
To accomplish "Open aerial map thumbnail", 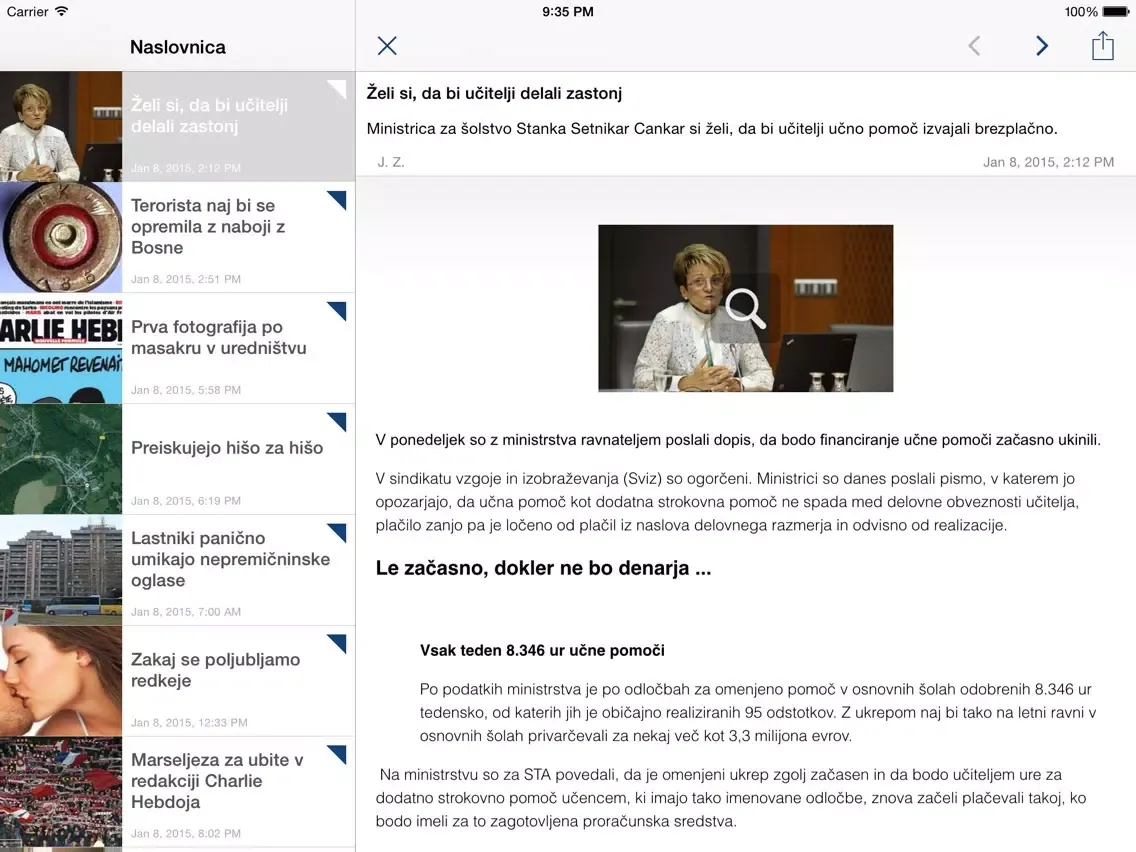I will [x=61, y=459].
